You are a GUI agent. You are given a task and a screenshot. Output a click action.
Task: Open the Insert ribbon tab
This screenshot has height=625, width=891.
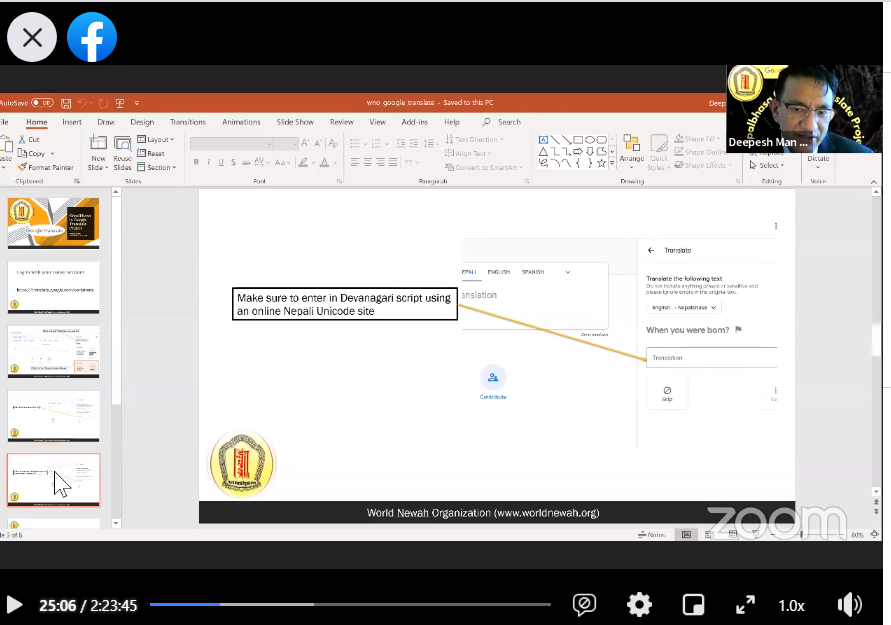pos(72,122)
